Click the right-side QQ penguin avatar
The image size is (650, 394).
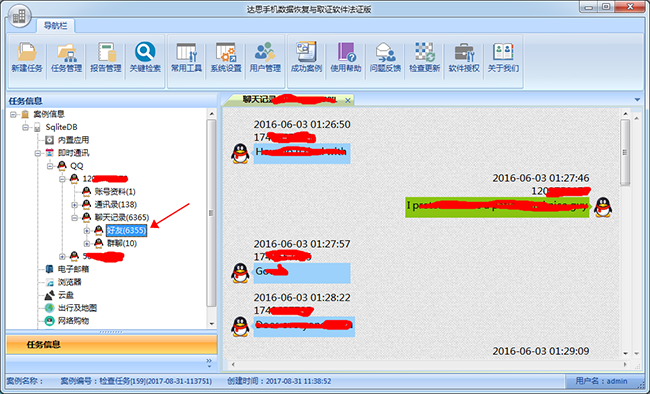click(x=603, y=207)
